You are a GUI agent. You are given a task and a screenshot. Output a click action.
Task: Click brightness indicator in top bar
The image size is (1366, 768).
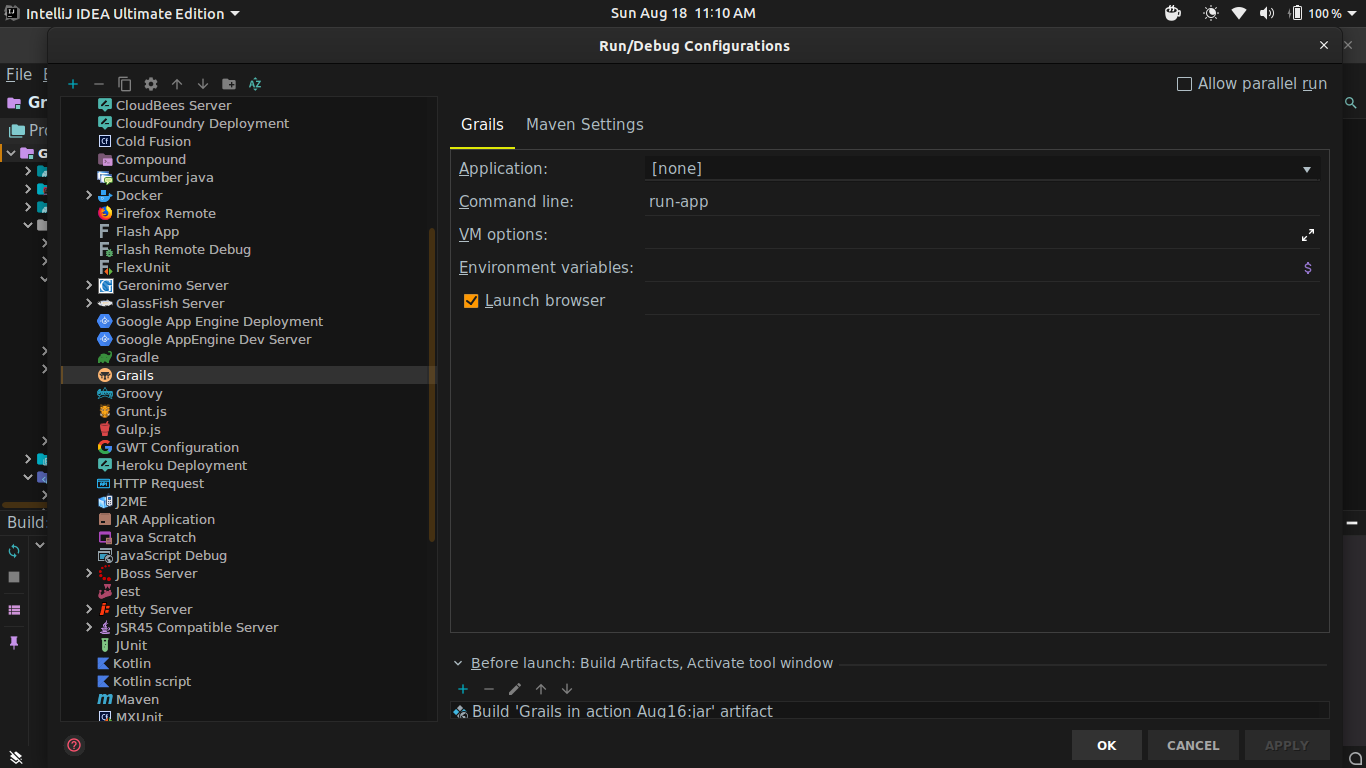1211,14
